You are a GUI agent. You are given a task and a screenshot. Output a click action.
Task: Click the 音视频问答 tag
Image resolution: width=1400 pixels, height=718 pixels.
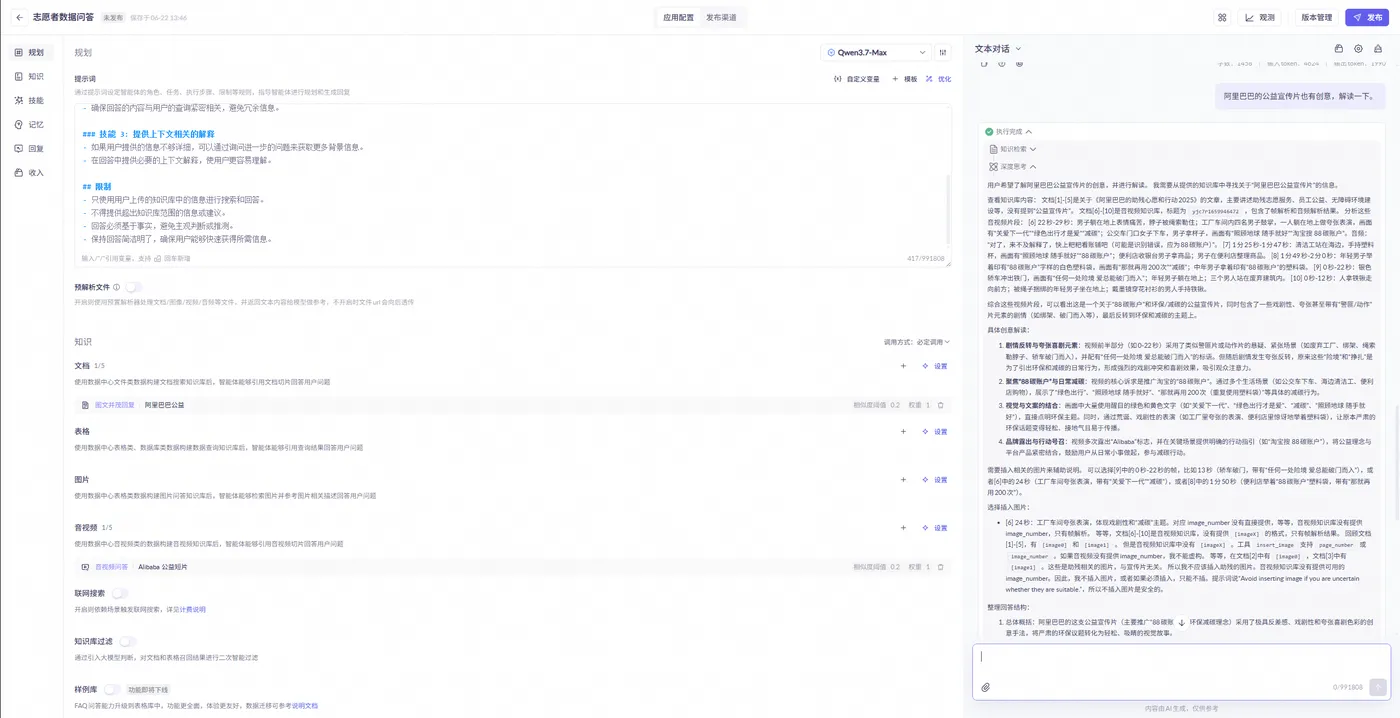click(x=110, y=567)
